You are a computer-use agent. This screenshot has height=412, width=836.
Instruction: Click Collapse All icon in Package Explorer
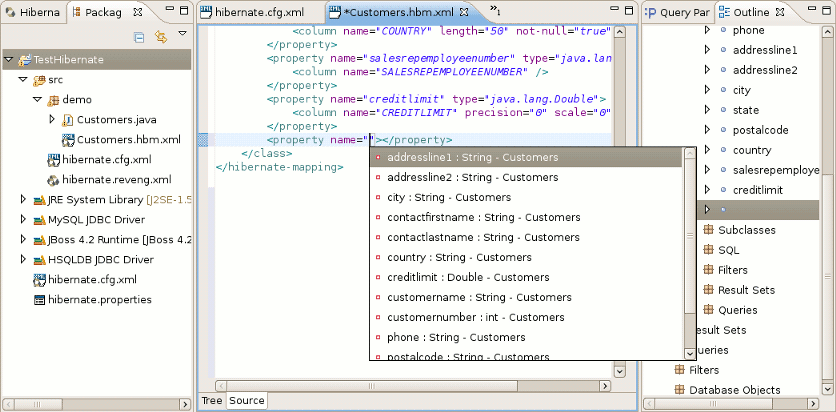coord(139,37)
